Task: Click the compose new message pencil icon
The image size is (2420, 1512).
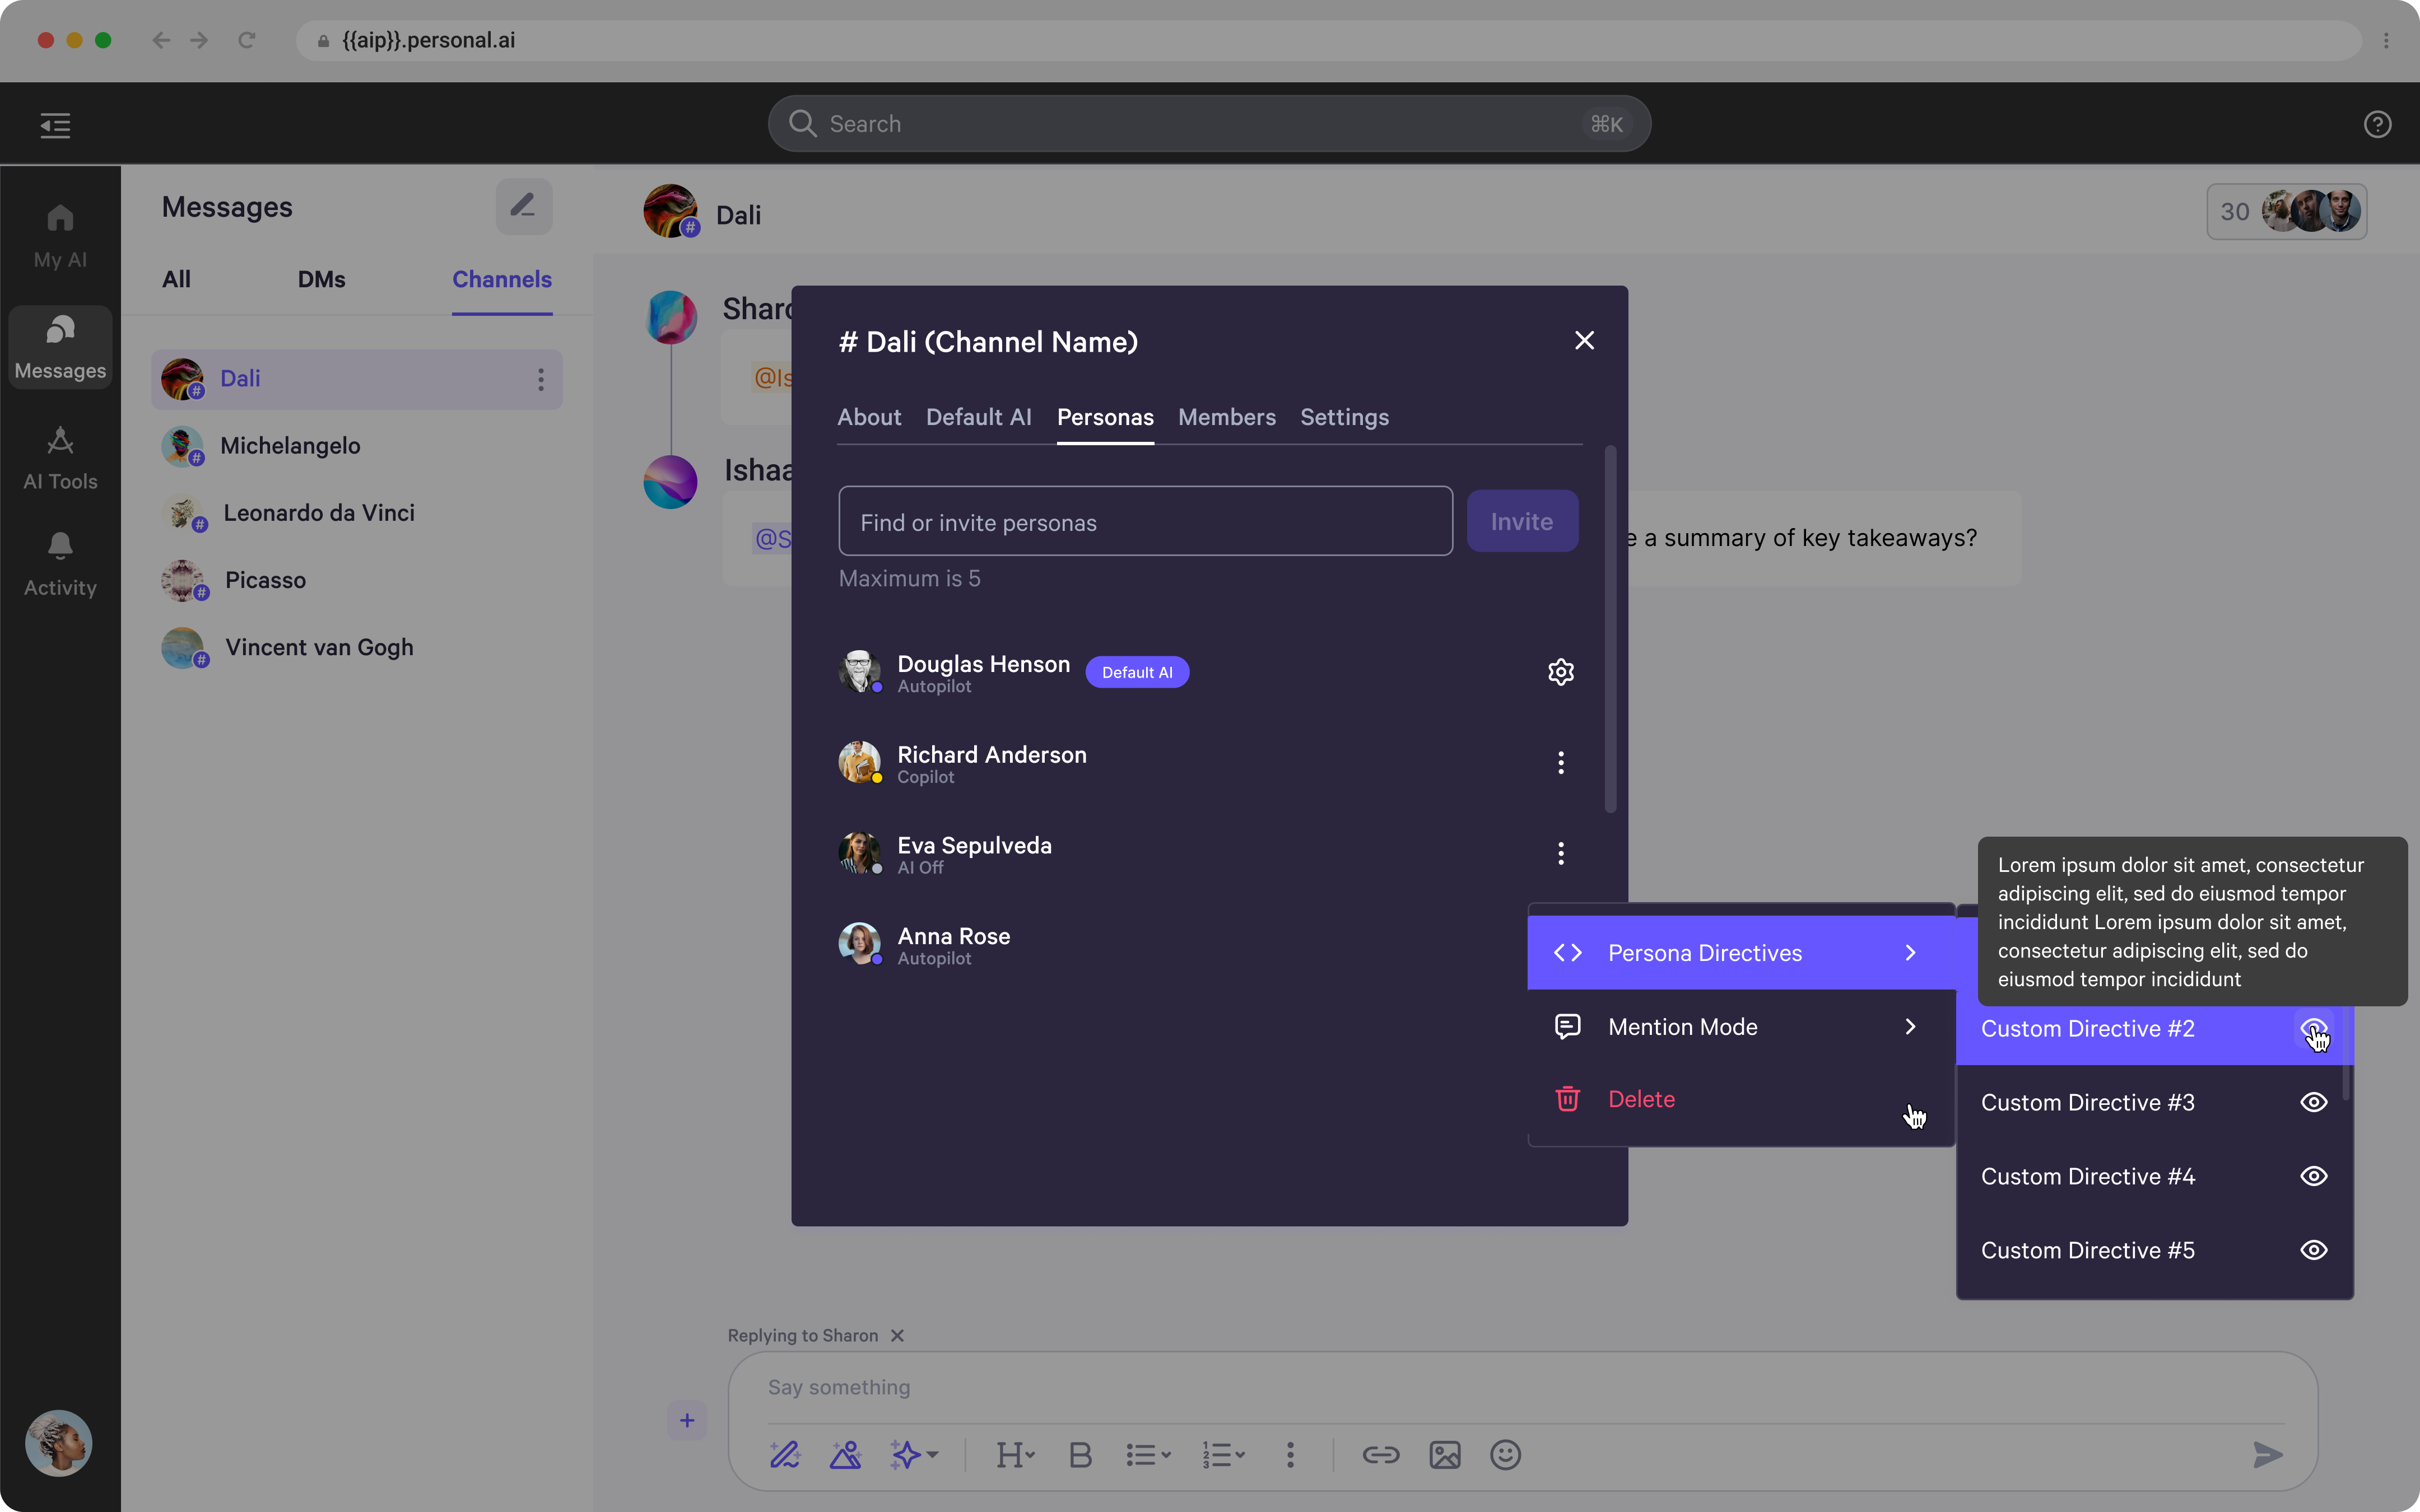Action: click(523, 206)
